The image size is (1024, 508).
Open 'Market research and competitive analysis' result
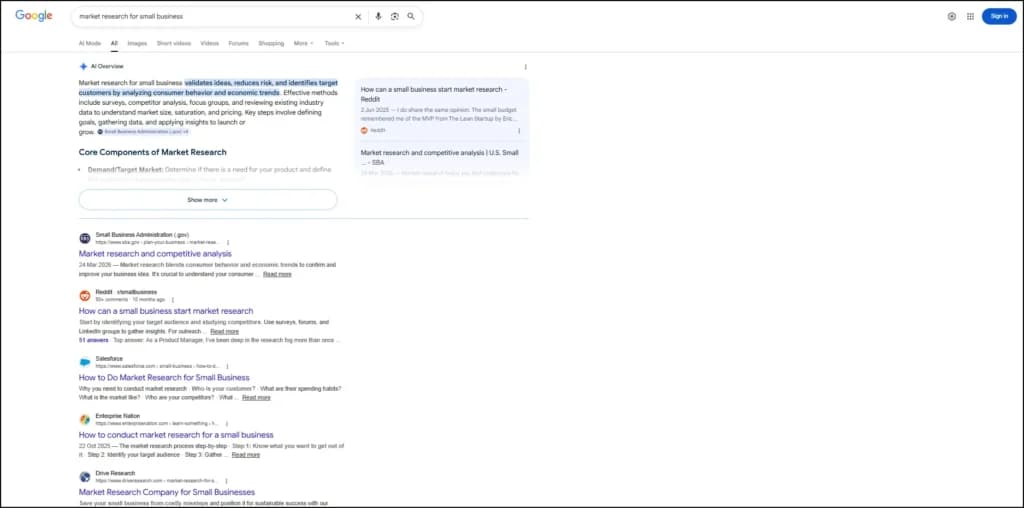[155, 253]
